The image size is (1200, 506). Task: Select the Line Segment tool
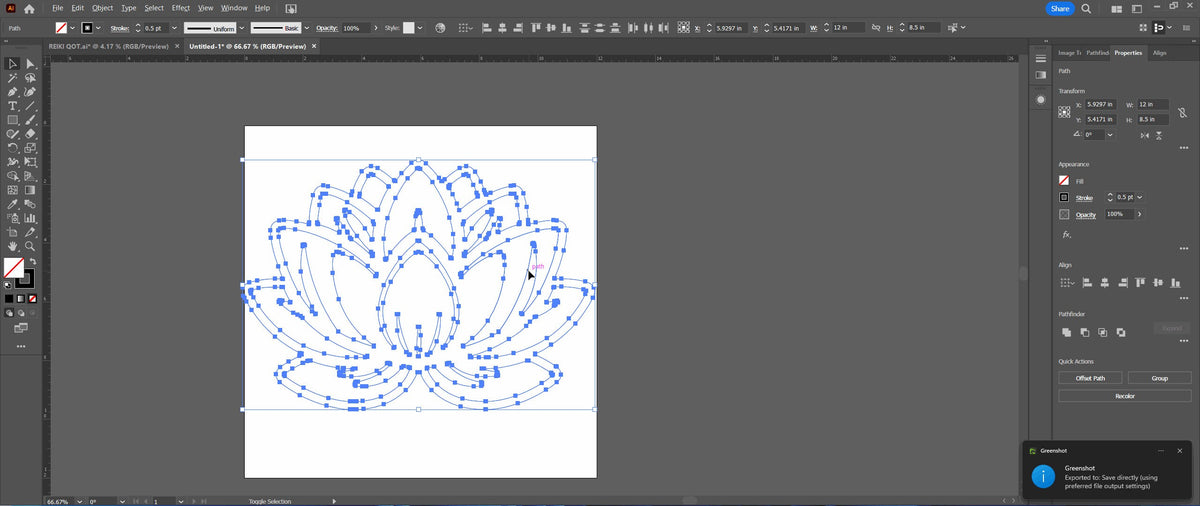[x=30, y=106]
